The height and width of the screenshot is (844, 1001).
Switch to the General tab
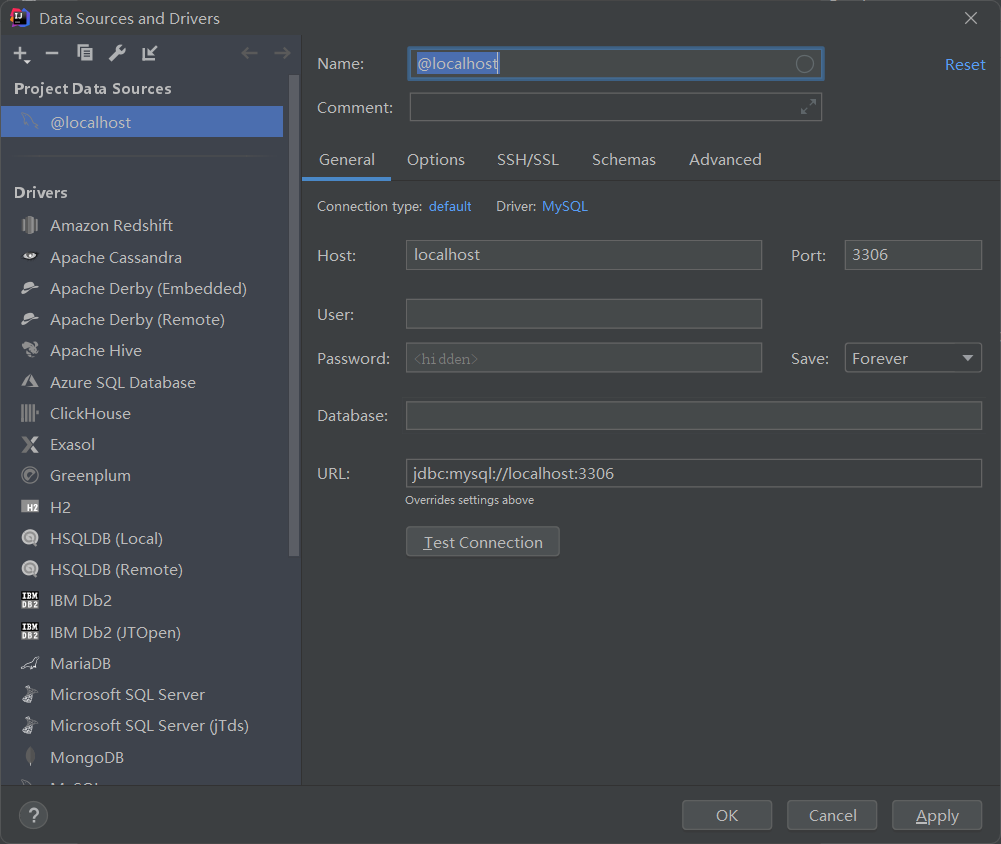pos(347,160)
